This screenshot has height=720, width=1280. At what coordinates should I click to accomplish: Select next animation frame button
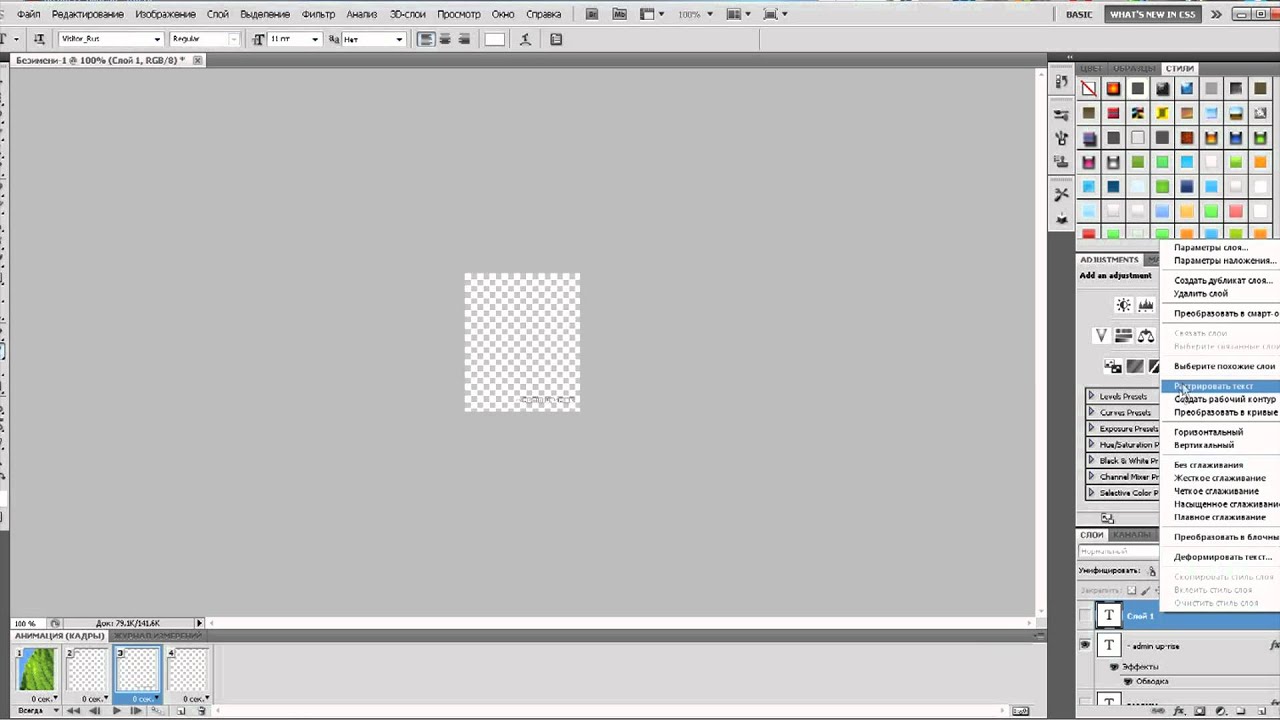point(136,711)
